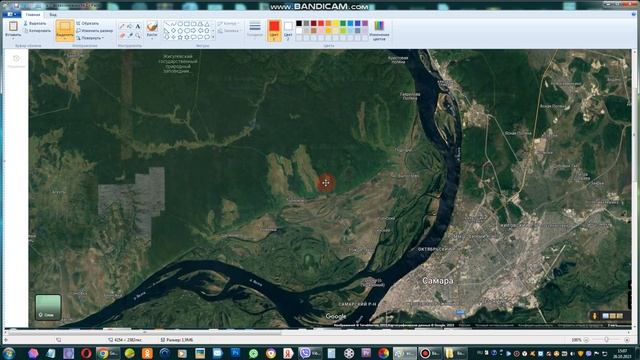
Task: Select the diagonal line shape
Action: click(x=167, y=24)
